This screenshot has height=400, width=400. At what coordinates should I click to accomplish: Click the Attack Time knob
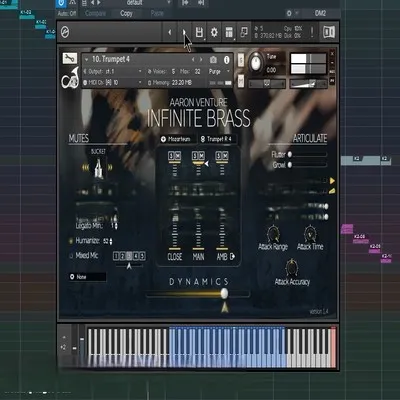(x=310, y=234)
